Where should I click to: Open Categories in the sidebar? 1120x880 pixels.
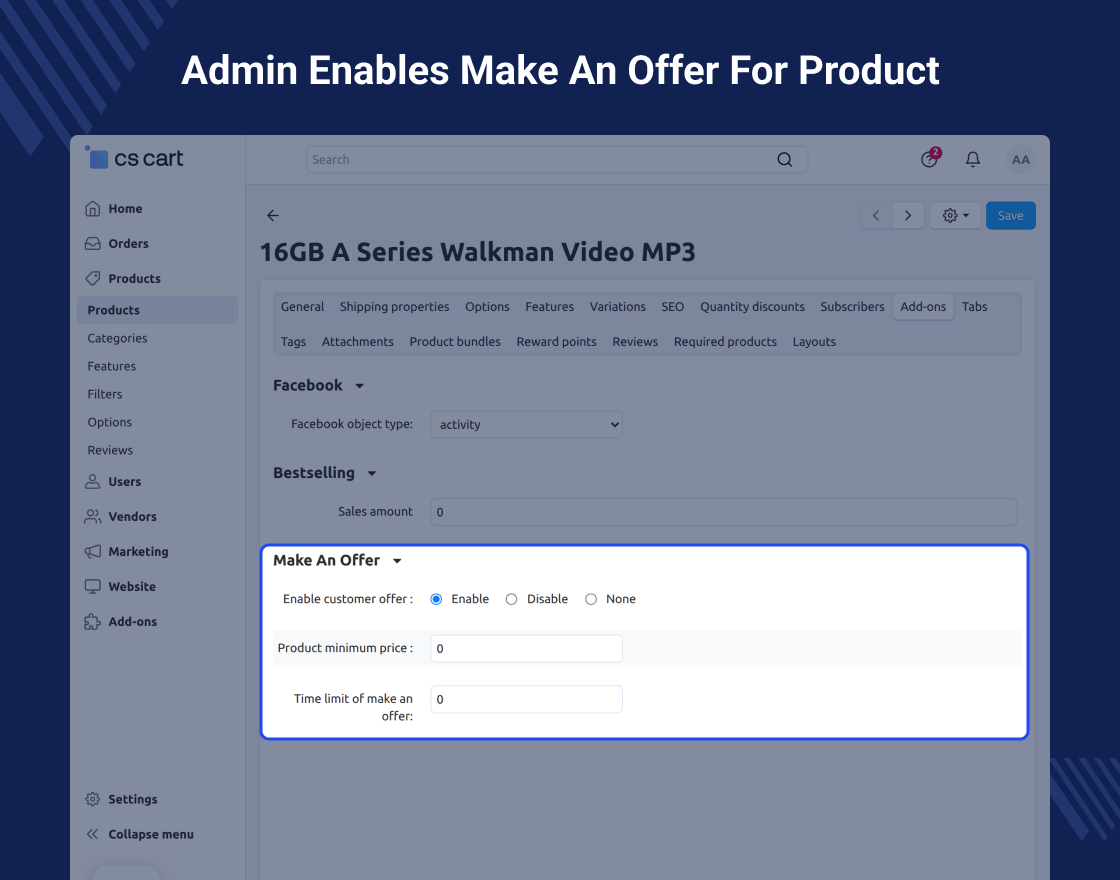click(117, 338)
